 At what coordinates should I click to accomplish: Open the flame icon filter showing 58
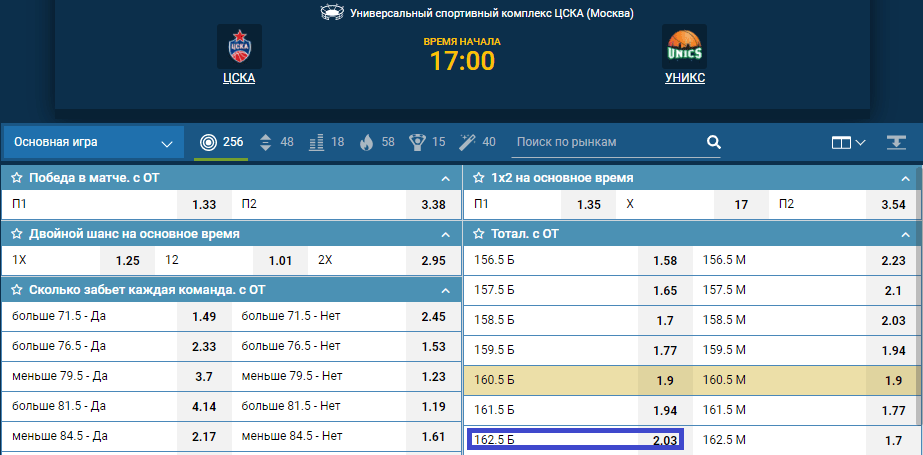point(377,142)
